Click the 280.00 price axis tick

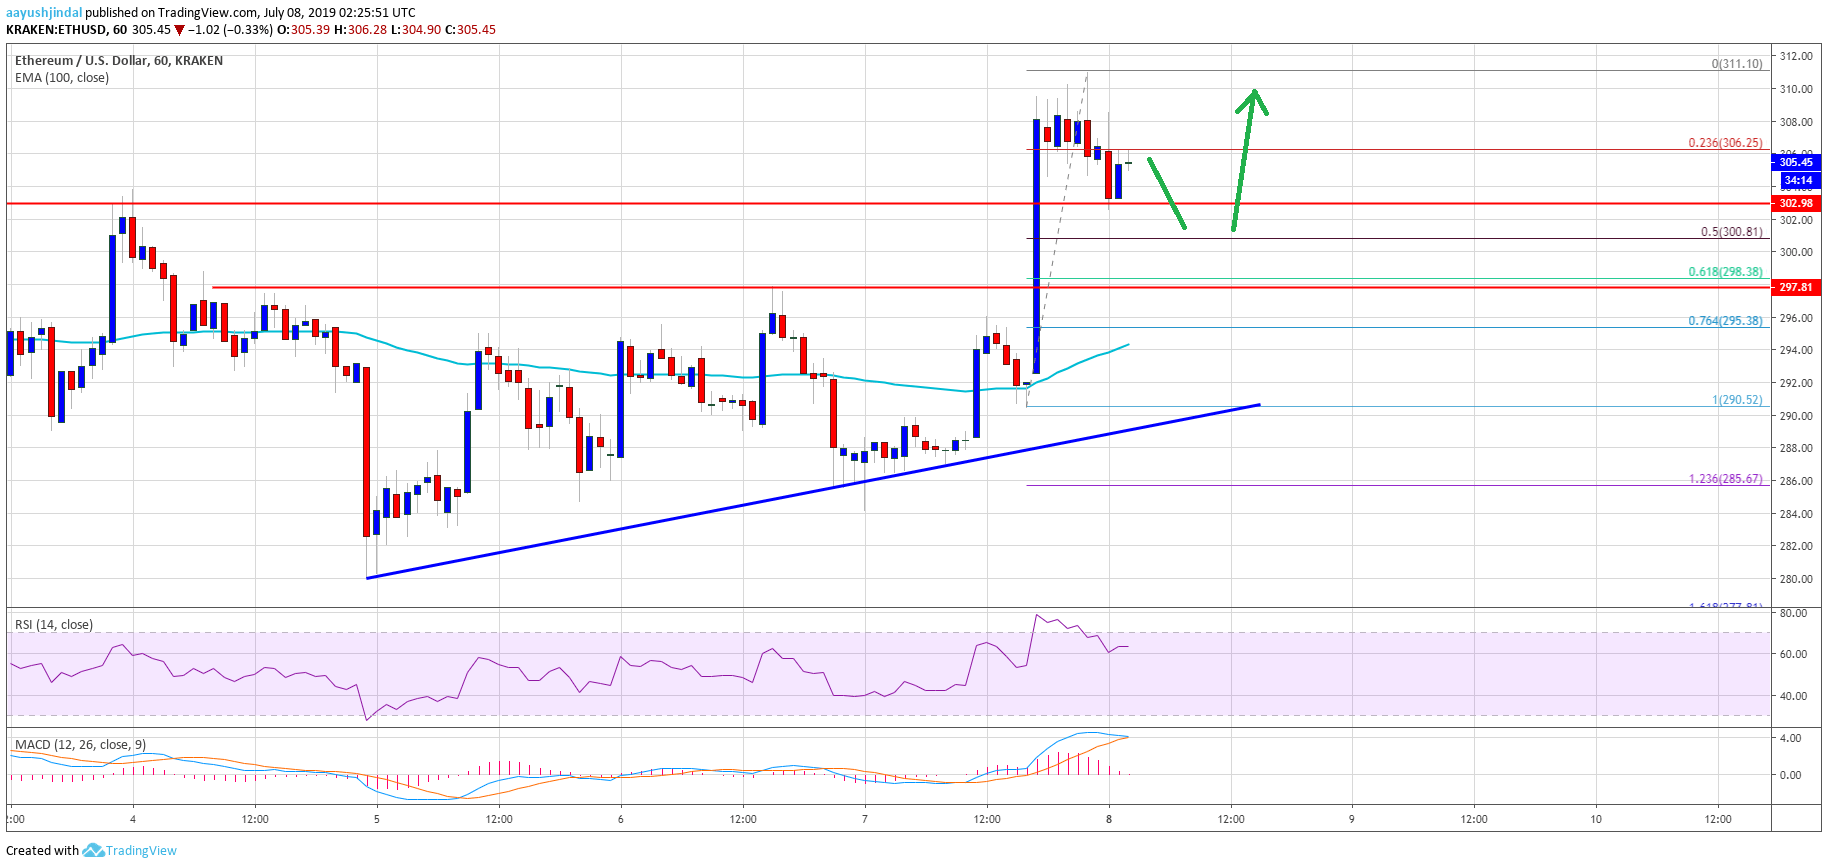click(x=1795, y=579)
